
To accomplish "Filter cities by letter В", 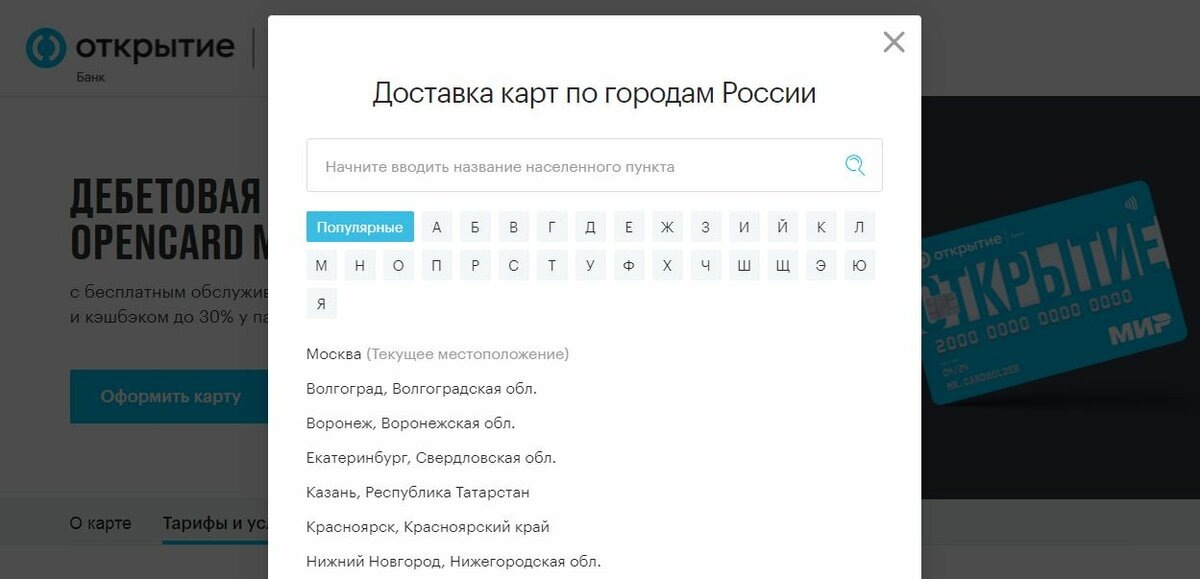I will click(514, 227).
